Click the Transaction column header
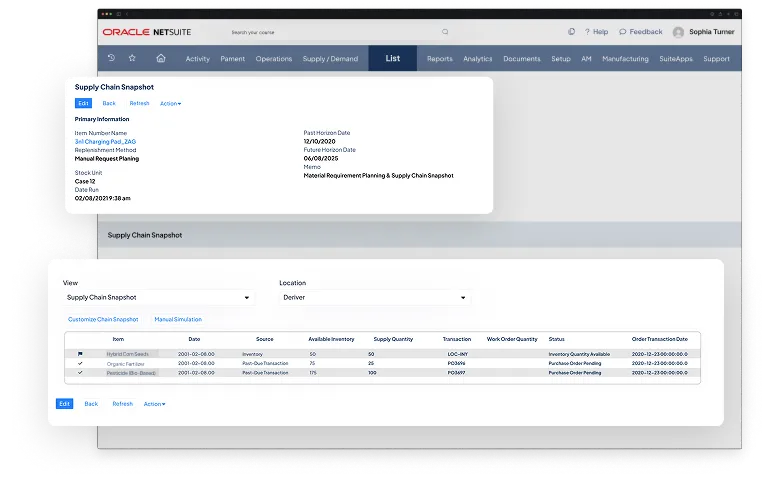 457,339
